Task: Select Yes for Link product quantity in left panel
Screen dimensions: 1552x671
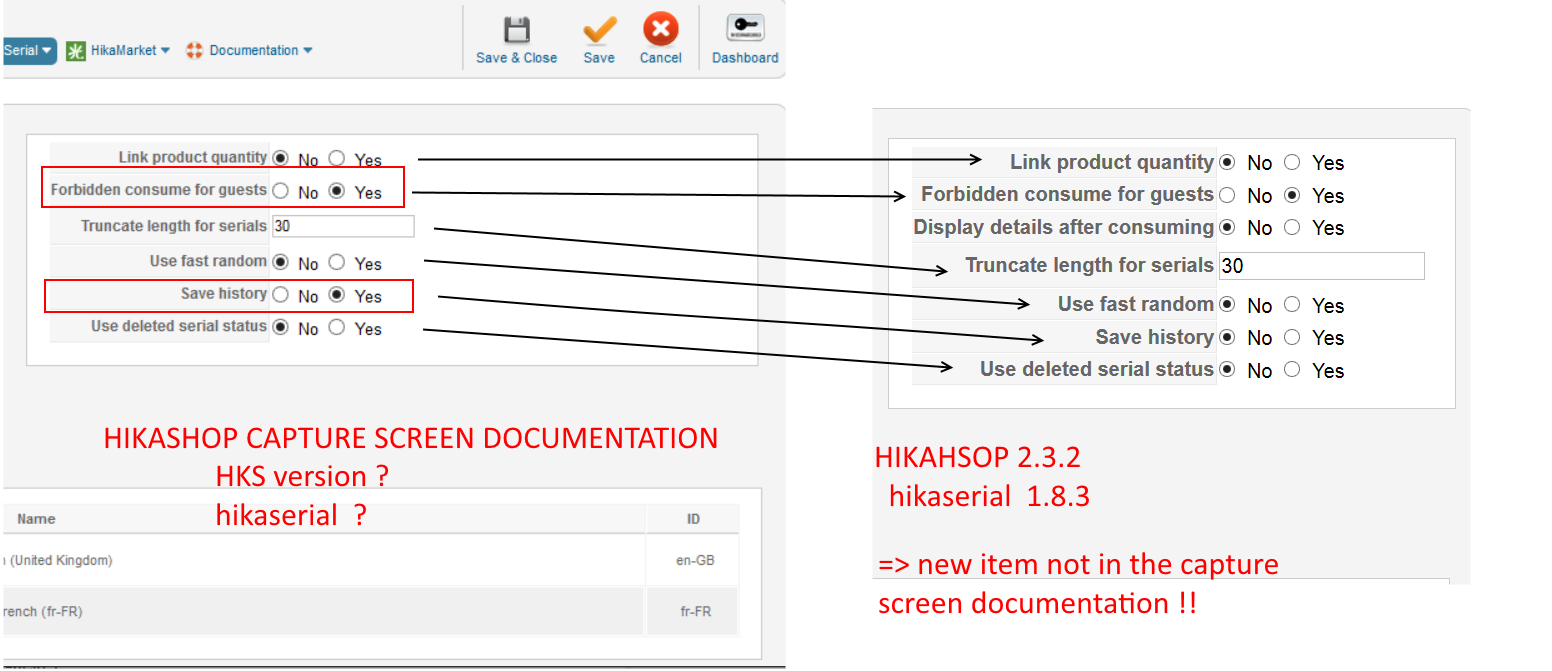Action: (x=336, y=158)
